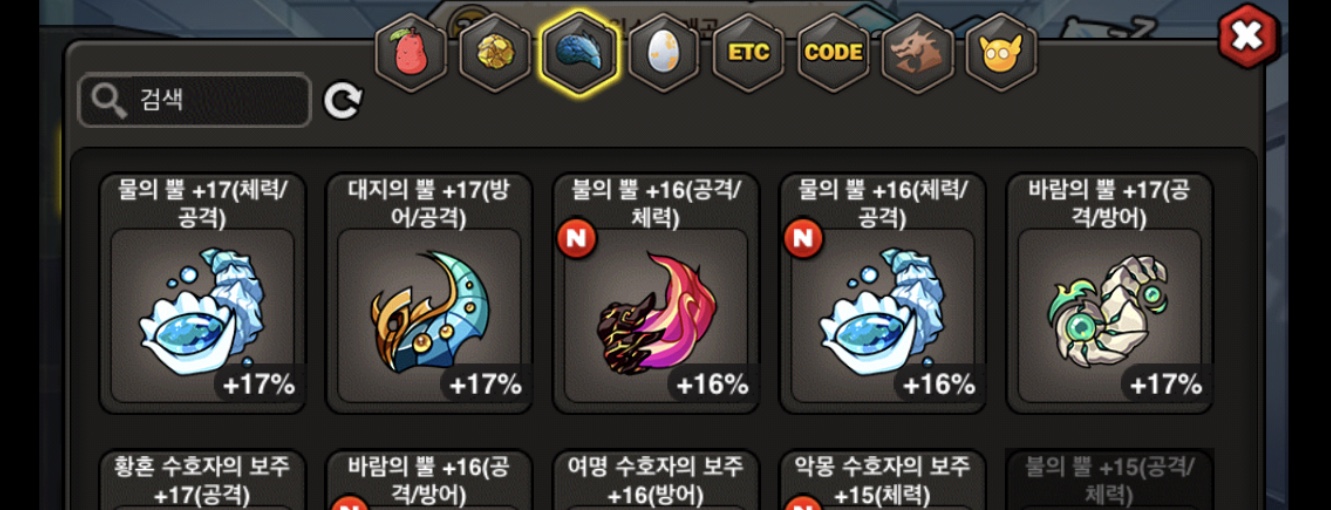This screenshot has width=1331, height=510.
Task: Pick 물의 뿔 +16 water horn item
Action: click(884, 293)
